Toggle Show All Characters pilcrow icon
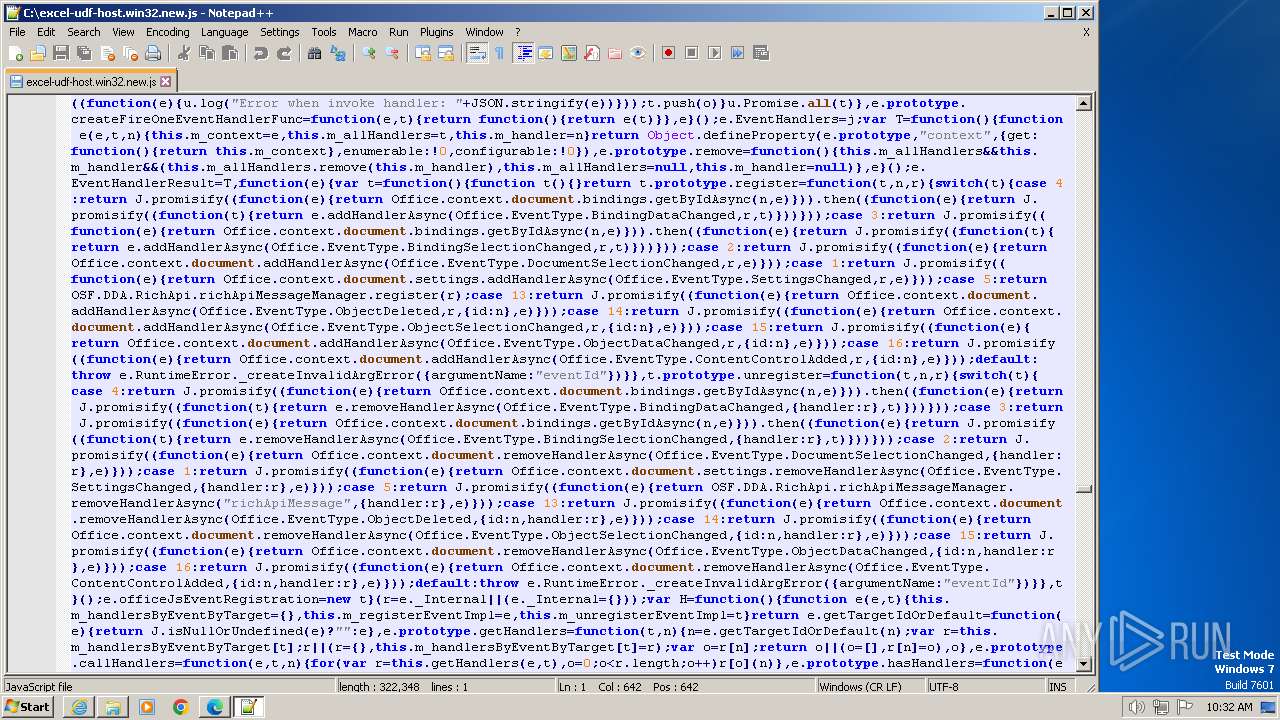The image size is (1280, 720). (x=500, y=53)
